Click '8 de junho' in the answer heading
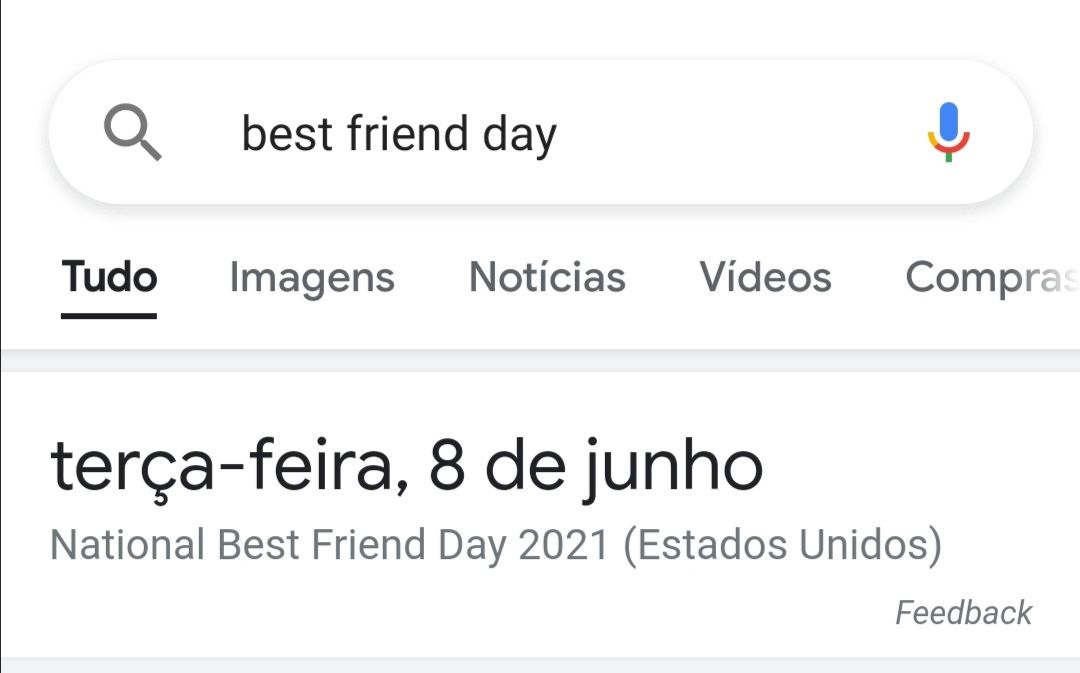The image size is (1080, 673). click(596, 468)
